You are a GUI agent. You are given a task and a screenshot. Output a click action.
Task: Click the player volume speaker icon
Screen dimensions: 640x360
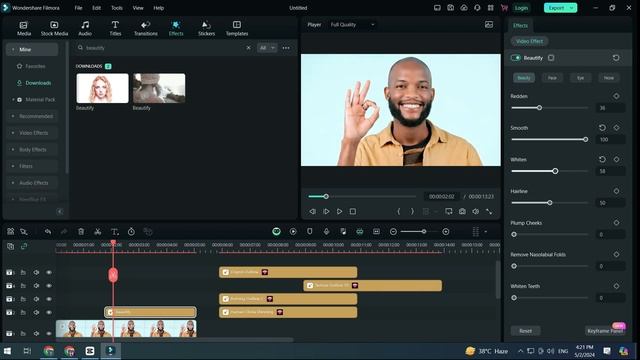tap(476, 211)
